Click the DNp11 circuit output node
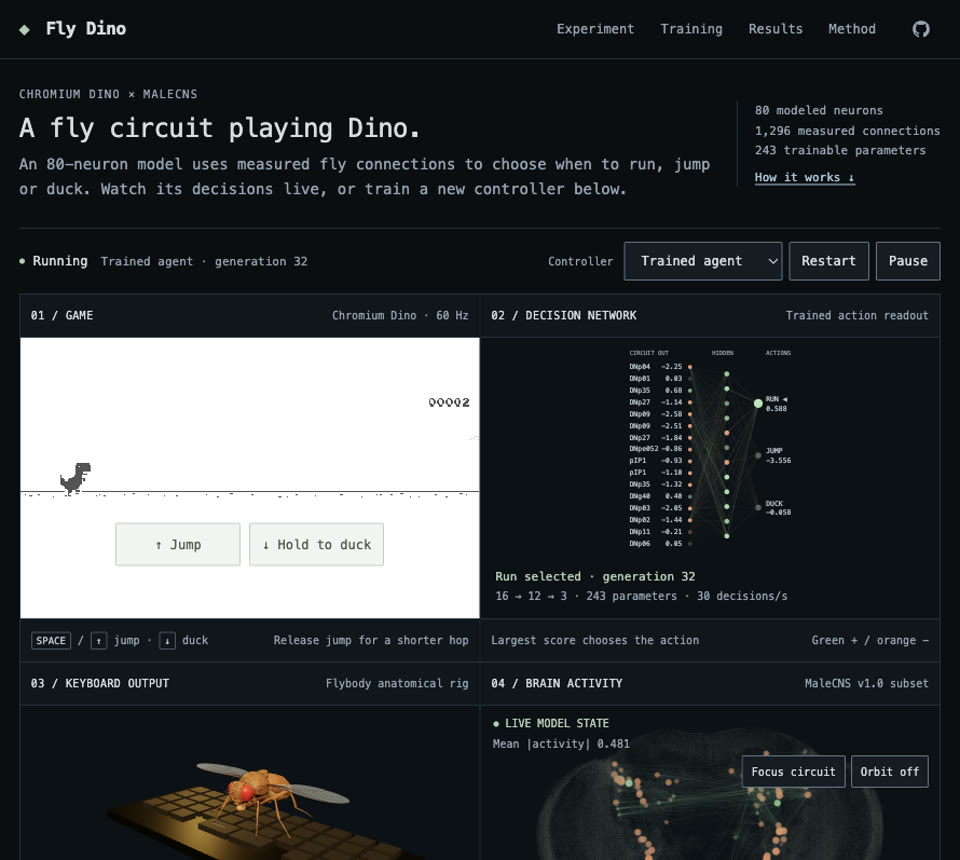960x860 pixels. 690,531
